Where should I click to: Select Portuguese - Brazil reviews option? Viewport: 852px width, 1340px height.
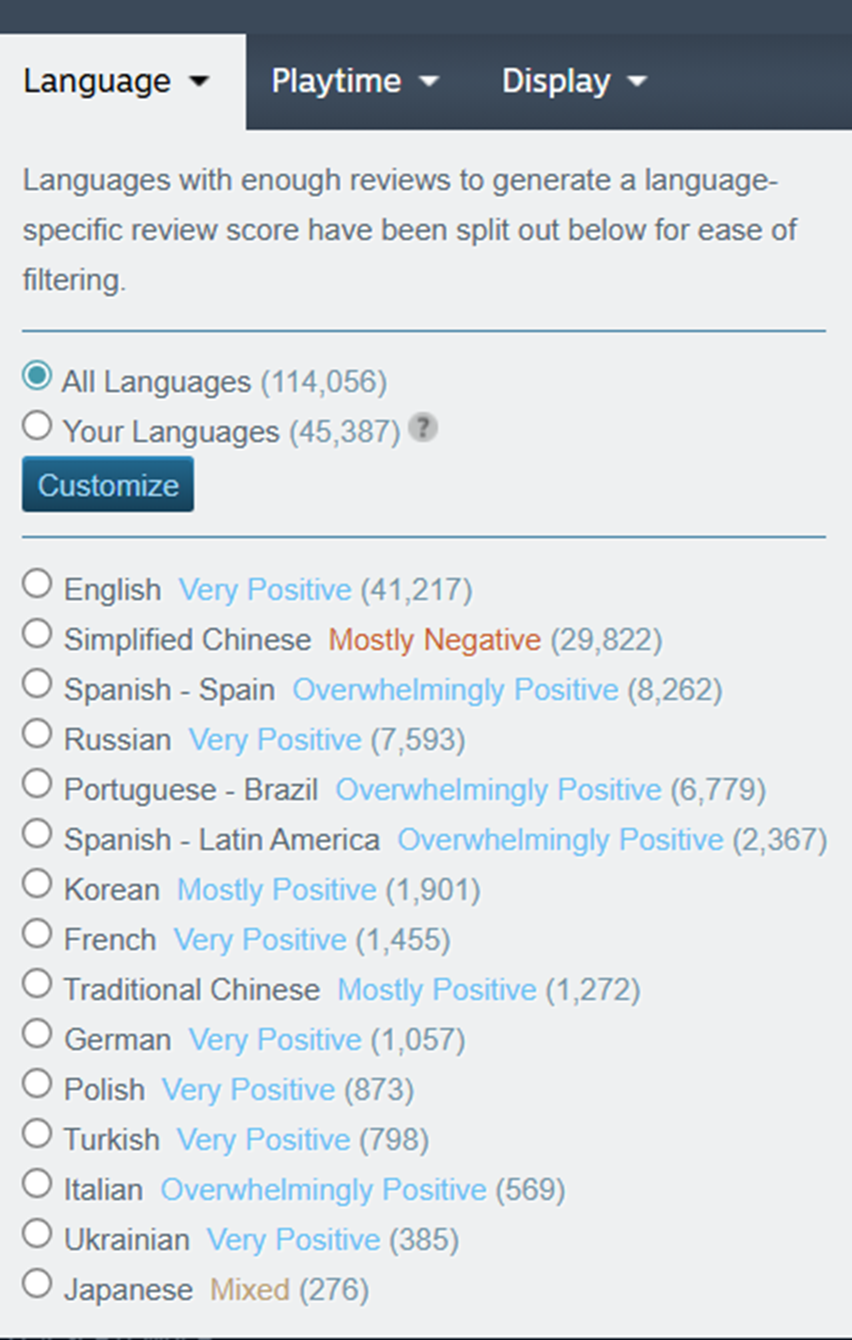point(37,784)
